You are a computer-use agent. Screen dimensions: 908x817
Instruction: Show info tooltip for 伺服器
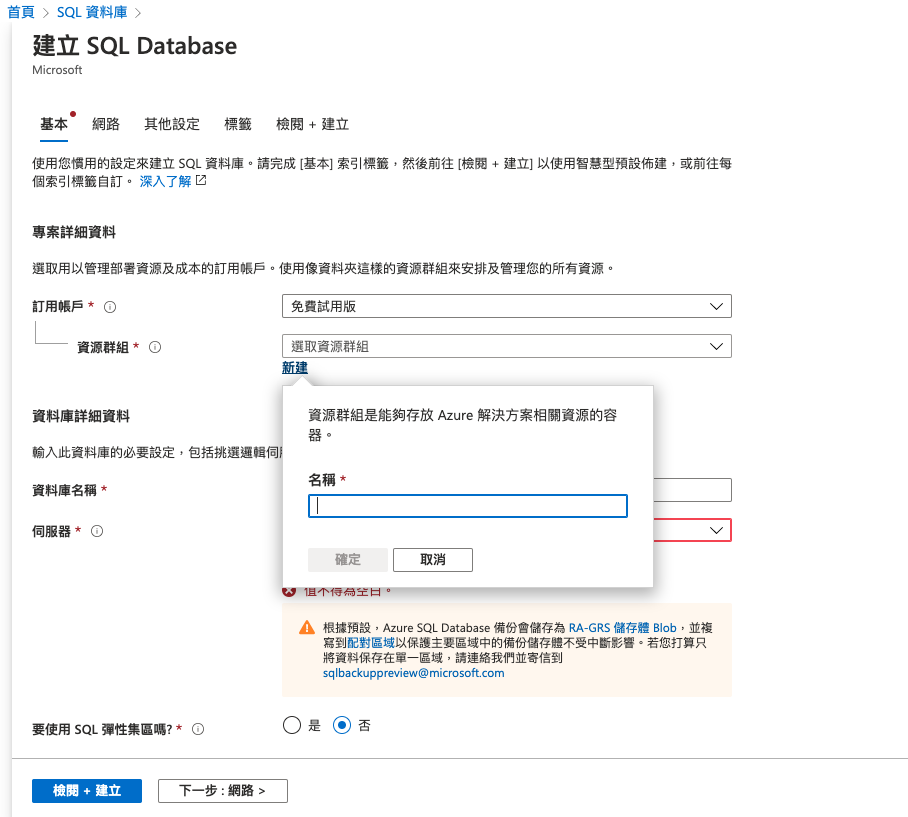[x=97, y=531]
